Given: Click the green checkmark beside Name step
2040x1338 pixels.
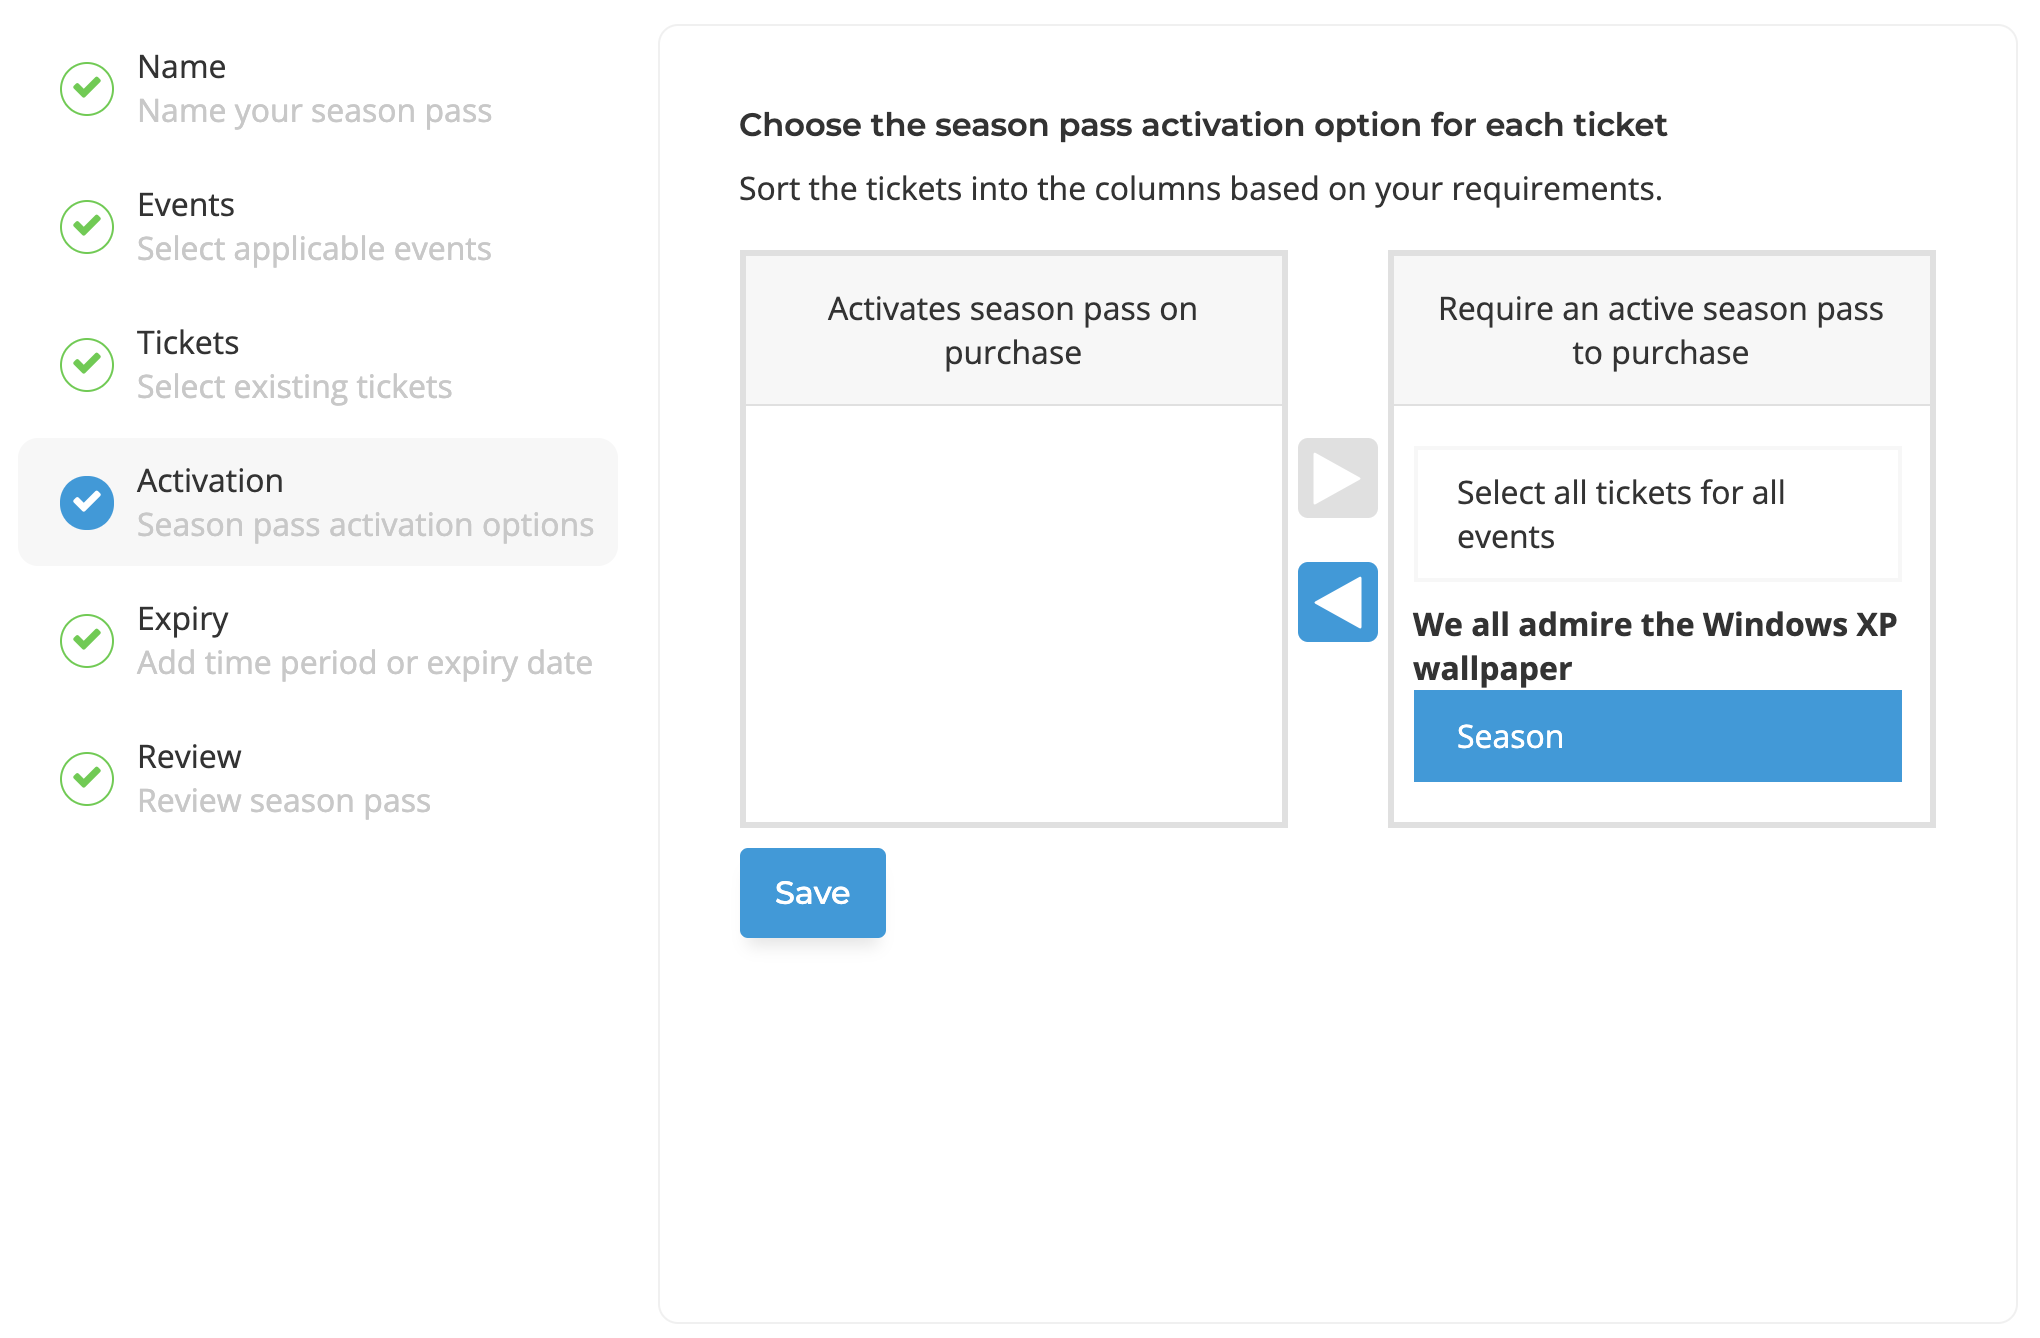Looking at the screenshot, I should (87, 89).
